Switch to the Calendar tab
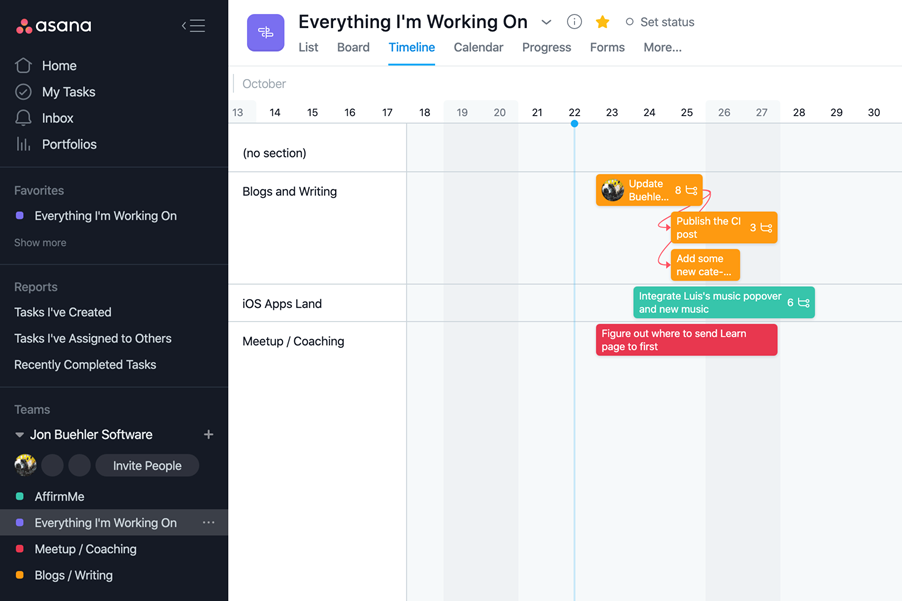Image resolution: width=902 pixels, height=601 pixels. (x=479, y=47)
